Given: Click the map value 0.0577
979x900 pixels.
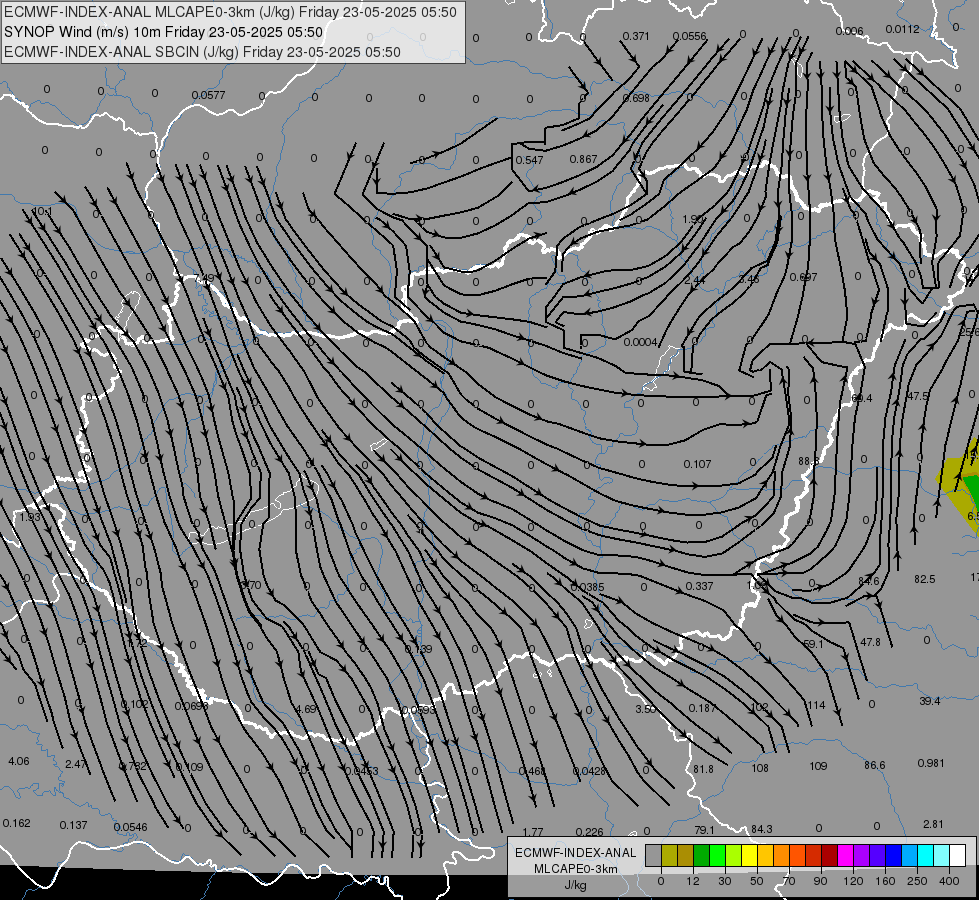Looking at the screenshot, I should click(x=209, y=95).
